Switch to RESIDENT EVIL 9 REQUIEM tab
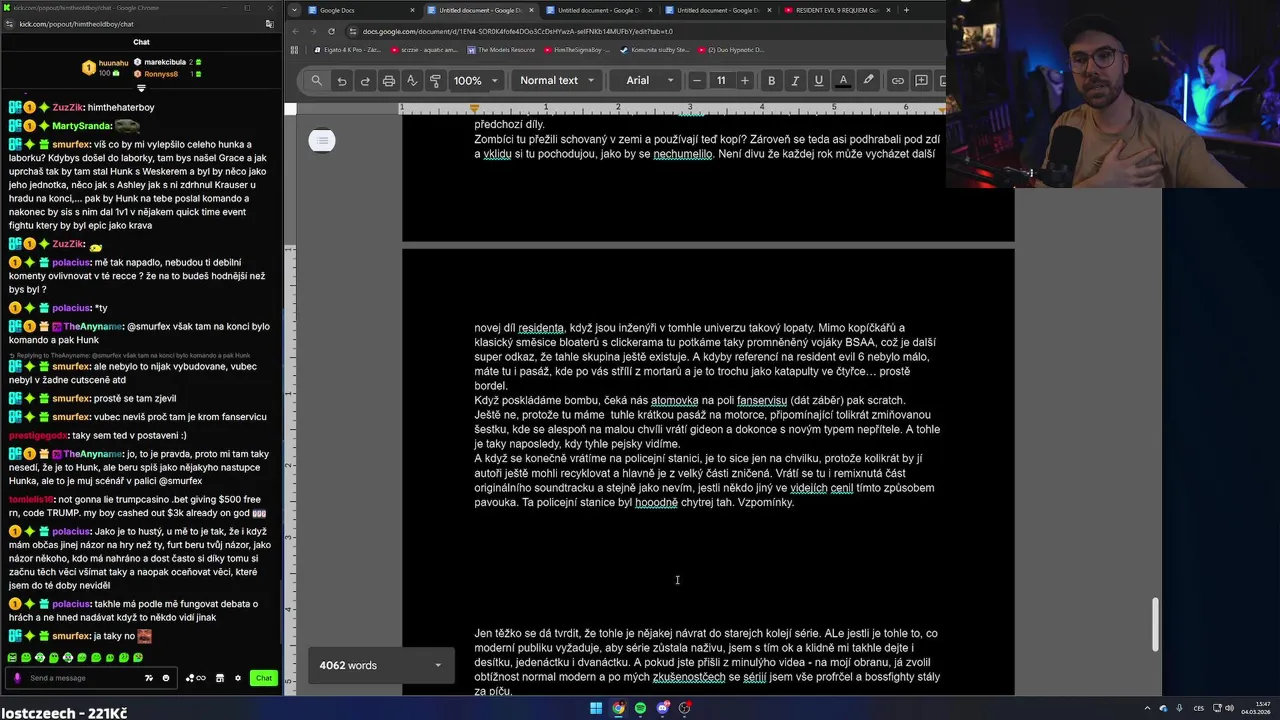This screenshot has height=720, width=1280. pyautogui.click(x=836, y=10)
